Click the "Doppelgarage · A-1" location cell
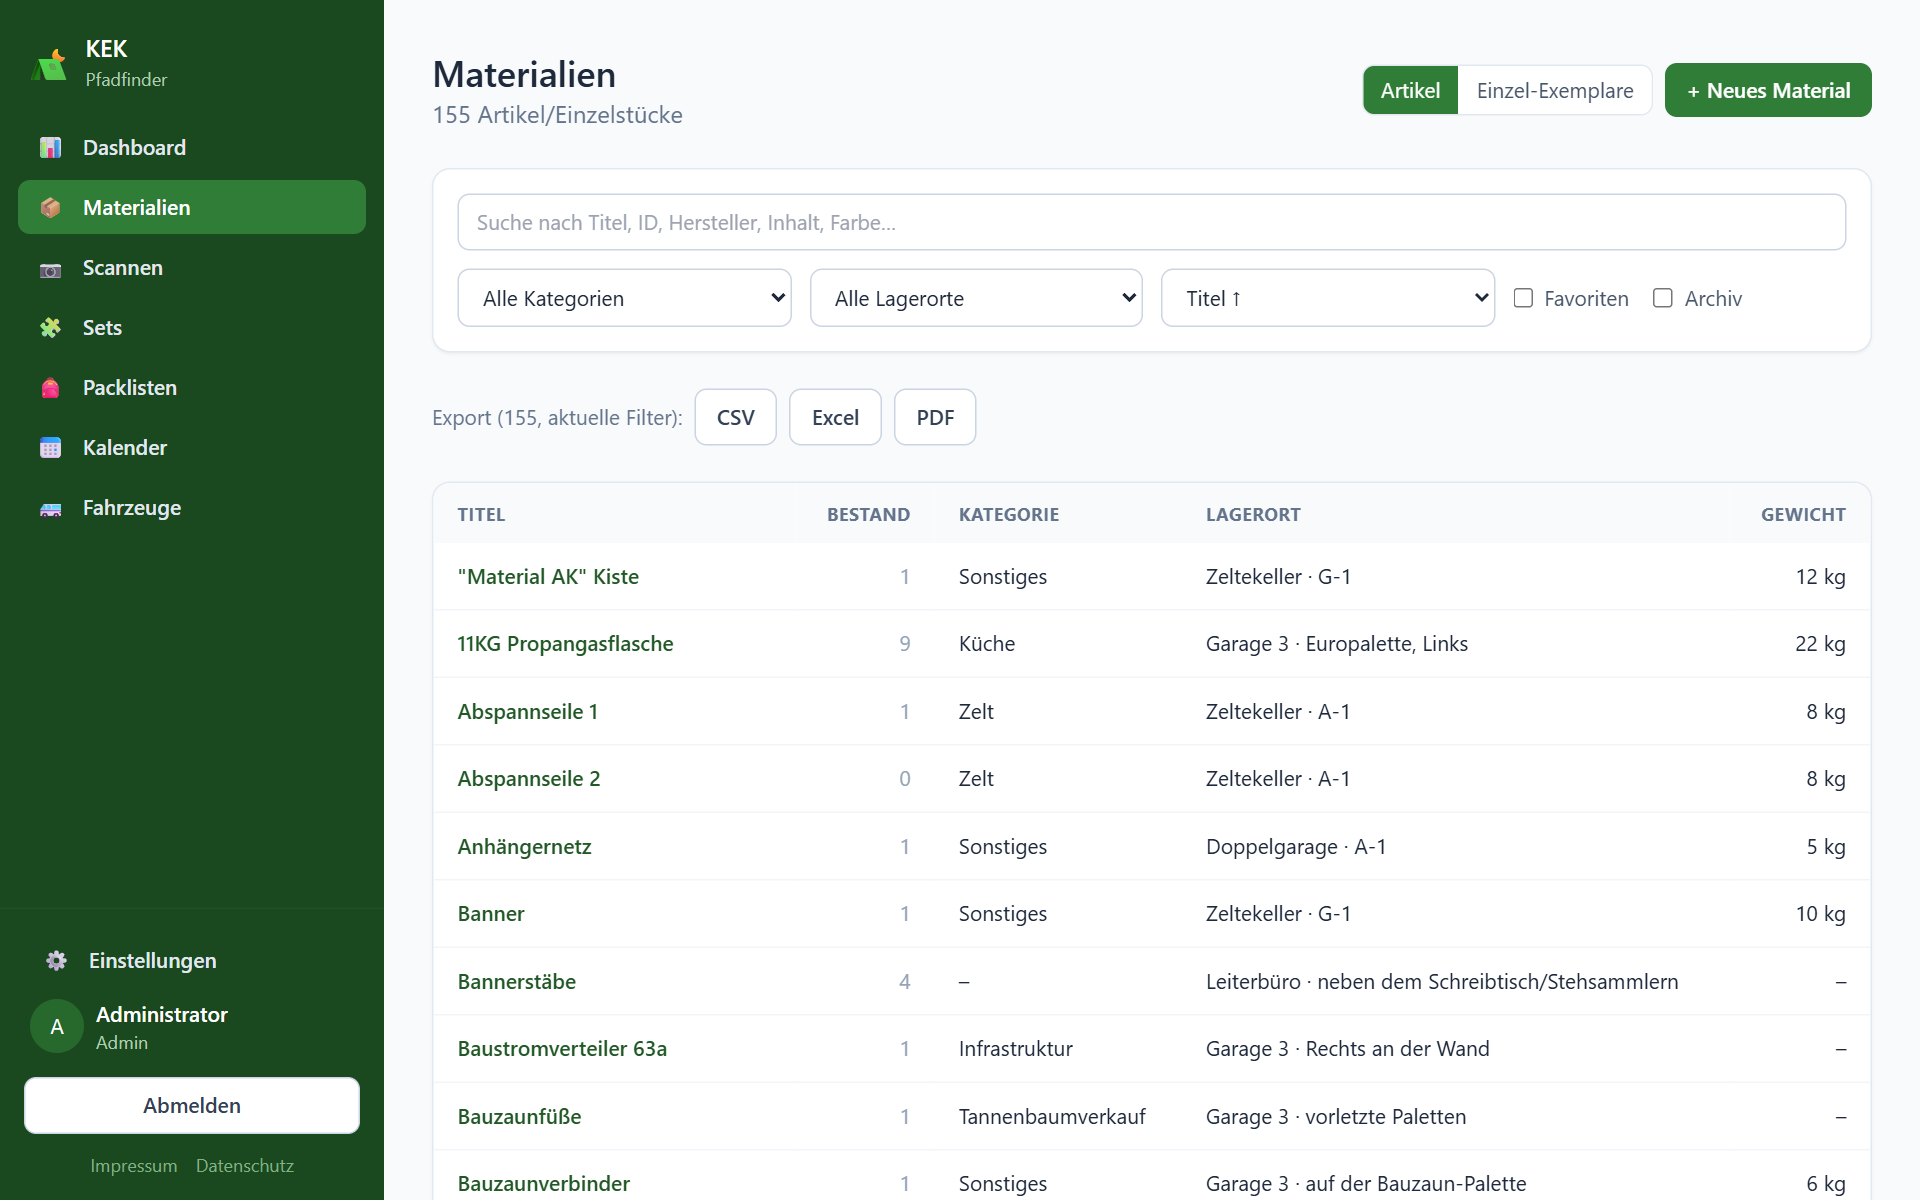Viewport: 1920px width, 1200px height. pos(1296,847)
